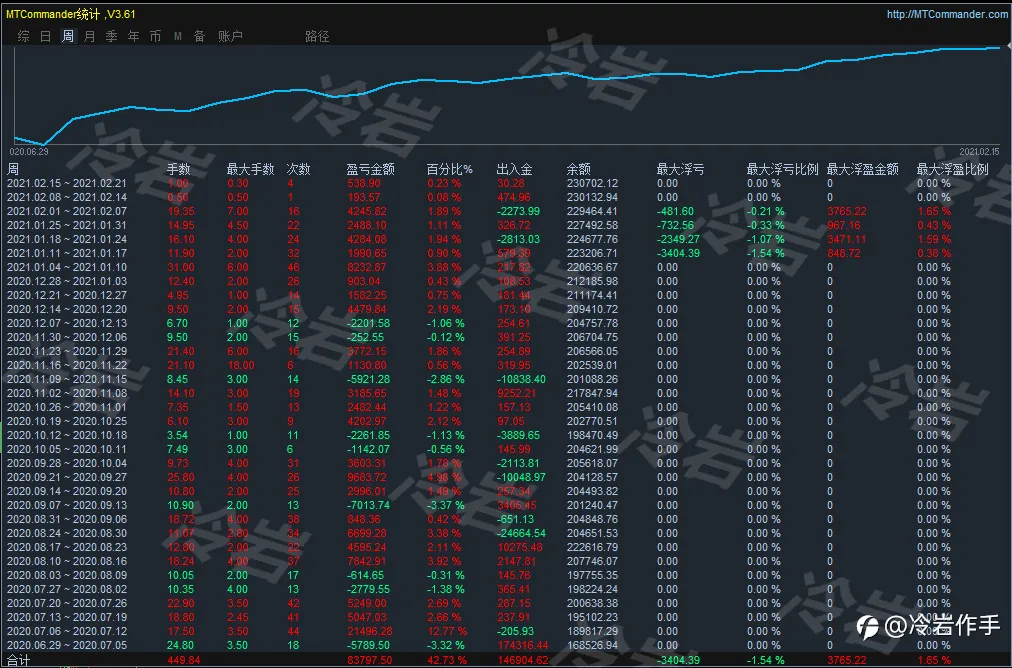Screen dimensions: 1012x668
Task: Sort by the 最大浮盈金额 column header
Action: pos(862,169)
